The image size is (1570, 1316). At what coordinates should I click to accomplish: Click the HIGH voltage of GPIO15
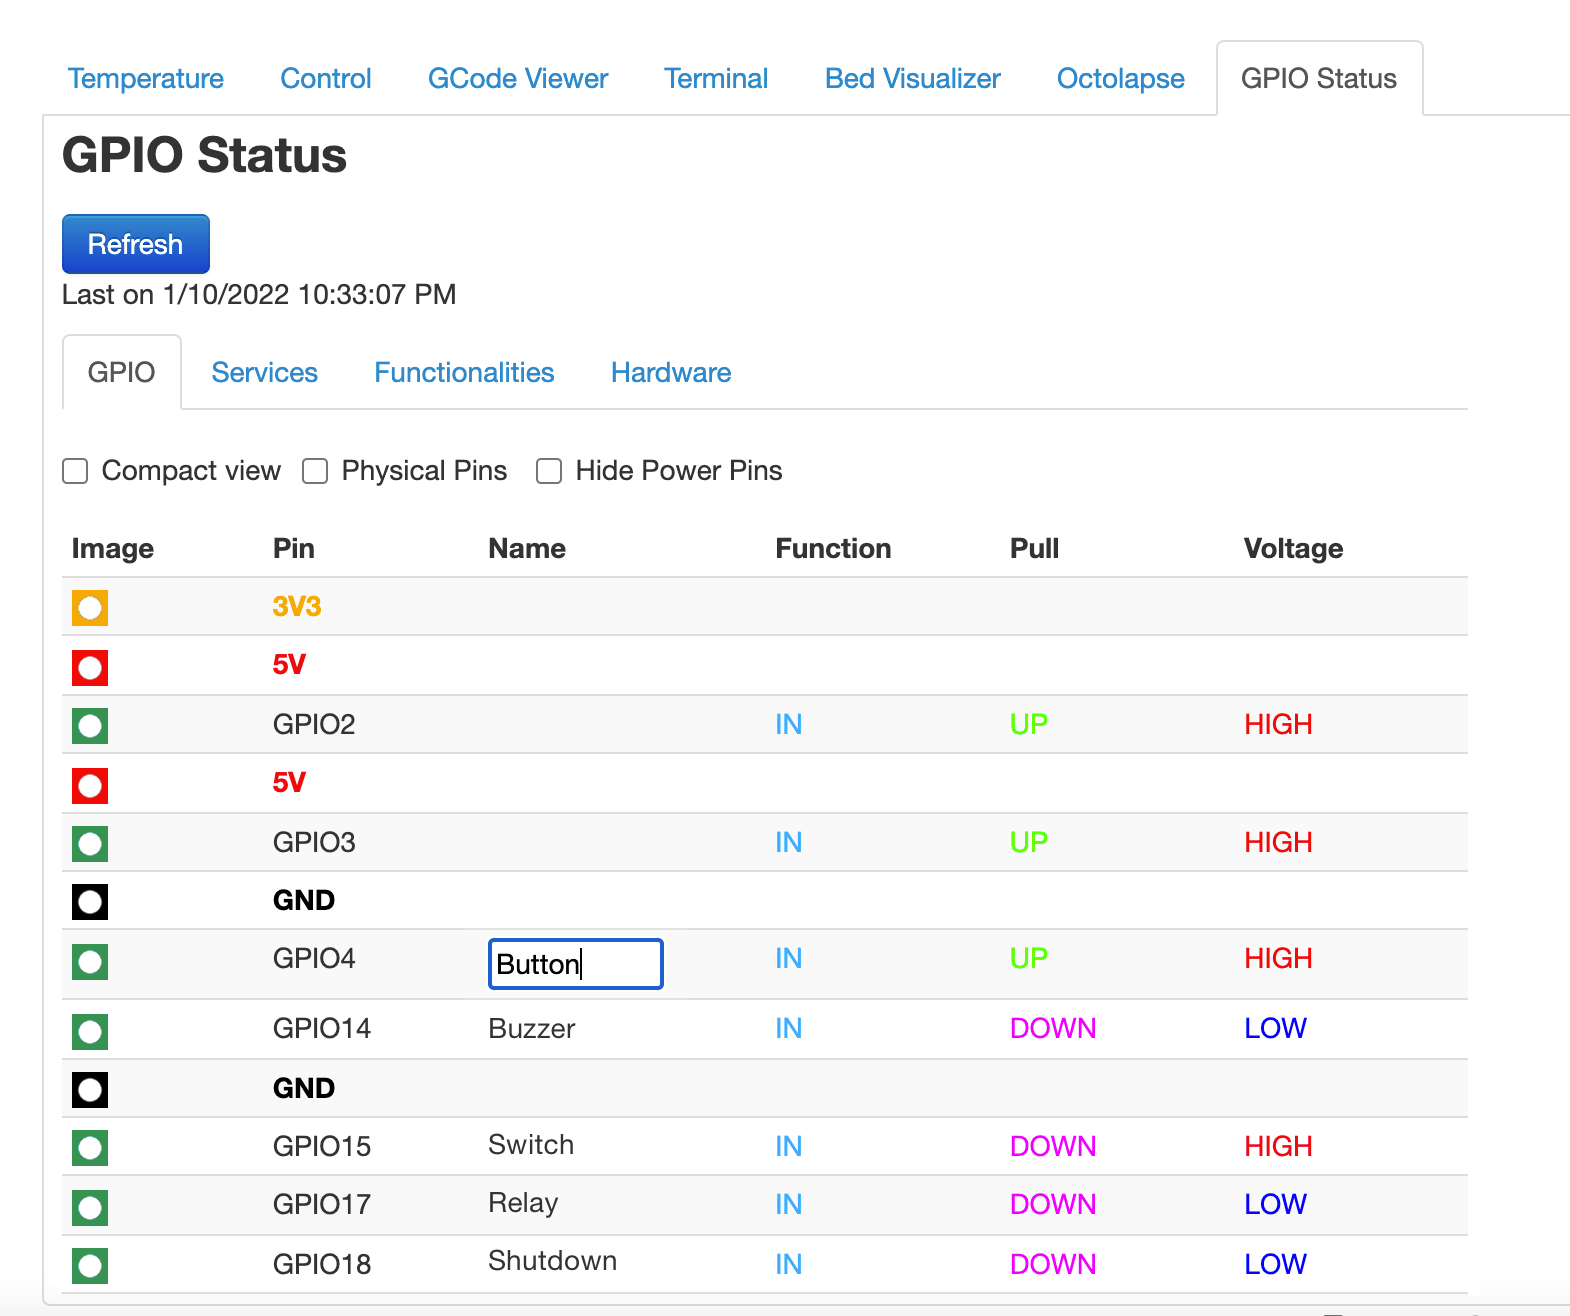click(1278, 1146)
